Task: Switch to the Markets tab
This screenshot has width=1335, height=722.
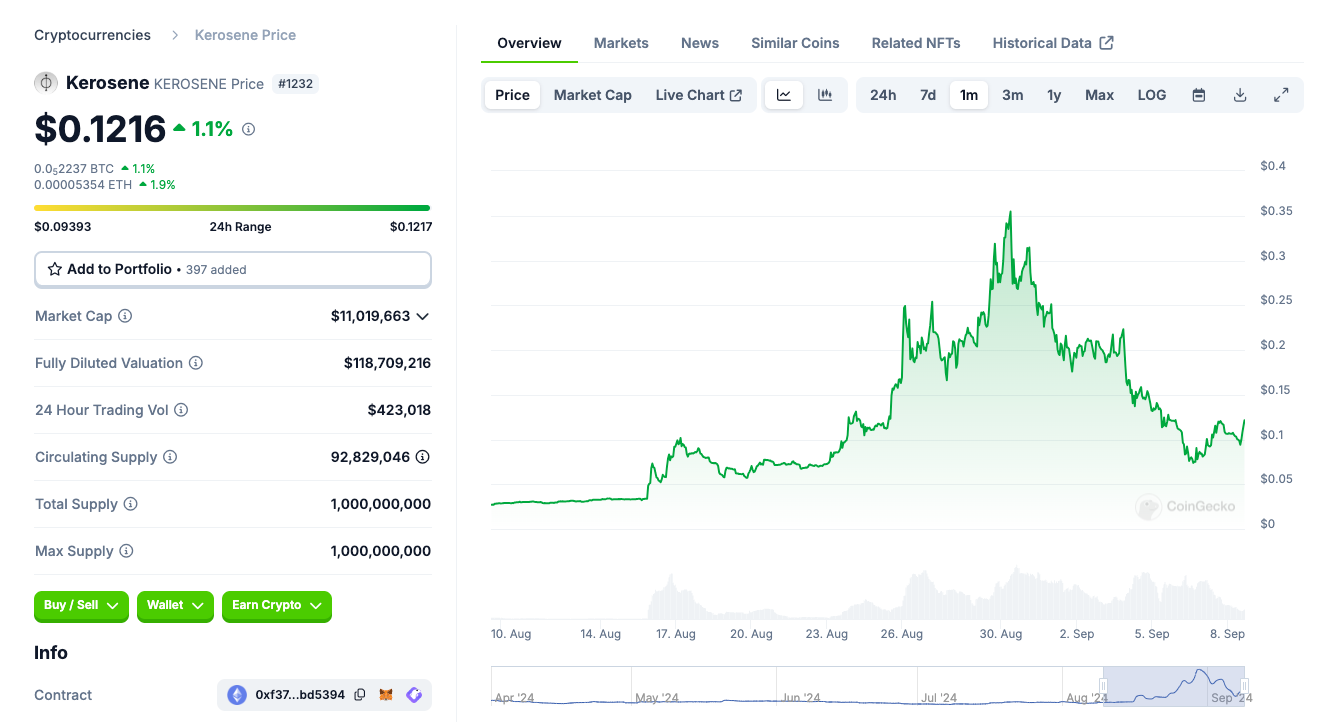Action: point(621,43)
